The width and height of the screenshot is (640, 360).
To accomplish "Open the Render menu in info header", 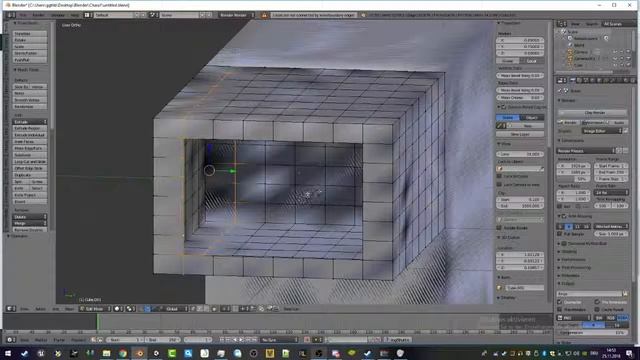I will click(38, 15).
